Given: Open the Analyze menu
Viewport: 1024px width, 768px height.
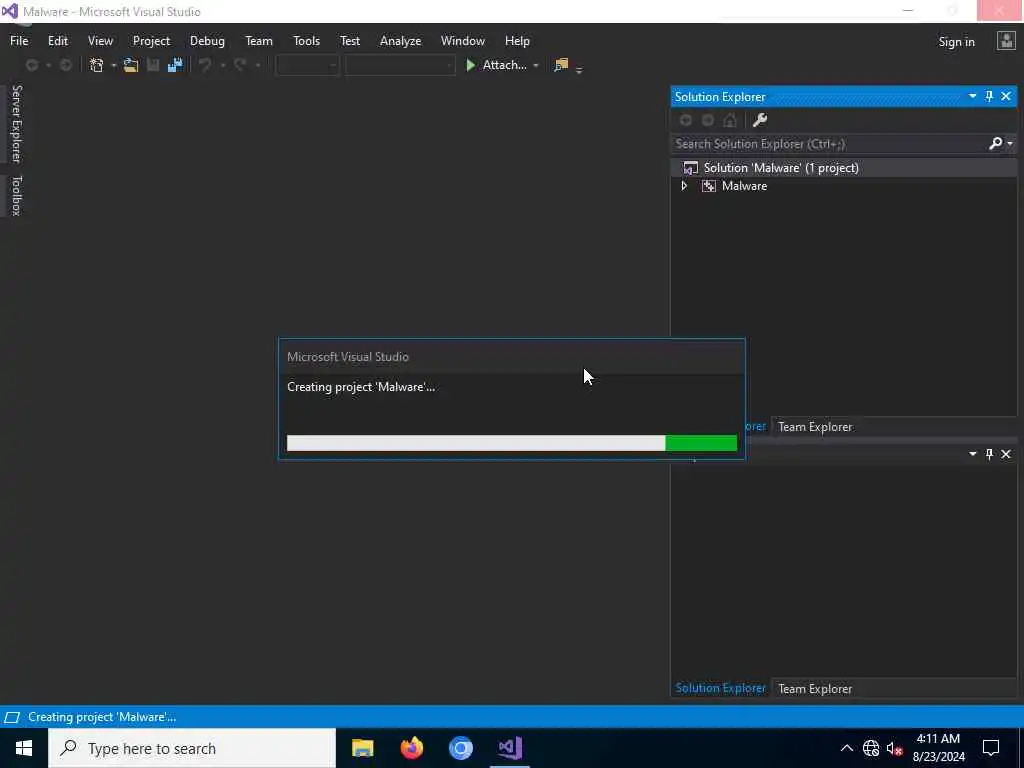Looking at the screenshot, I should tap(400, 40).
